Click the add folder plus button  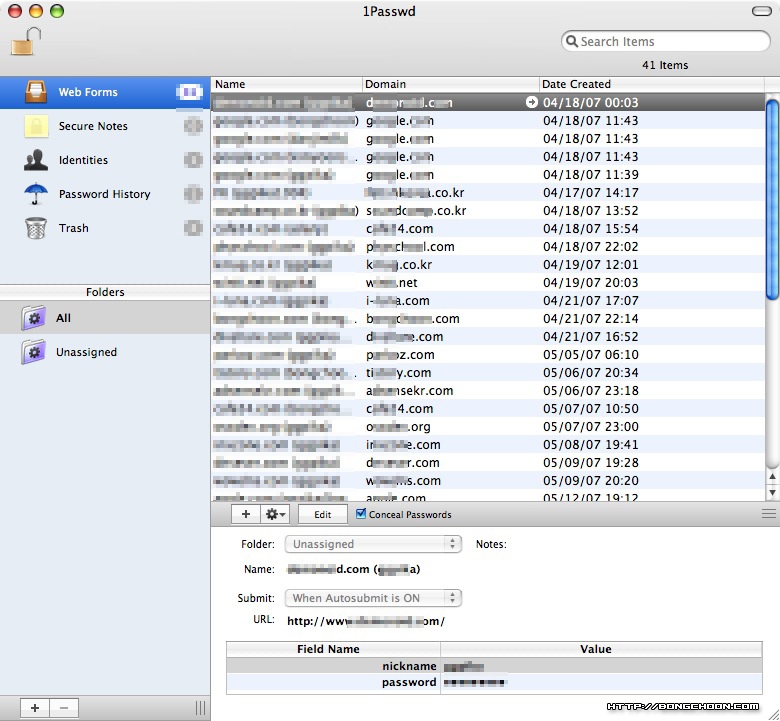click(35, 708)
